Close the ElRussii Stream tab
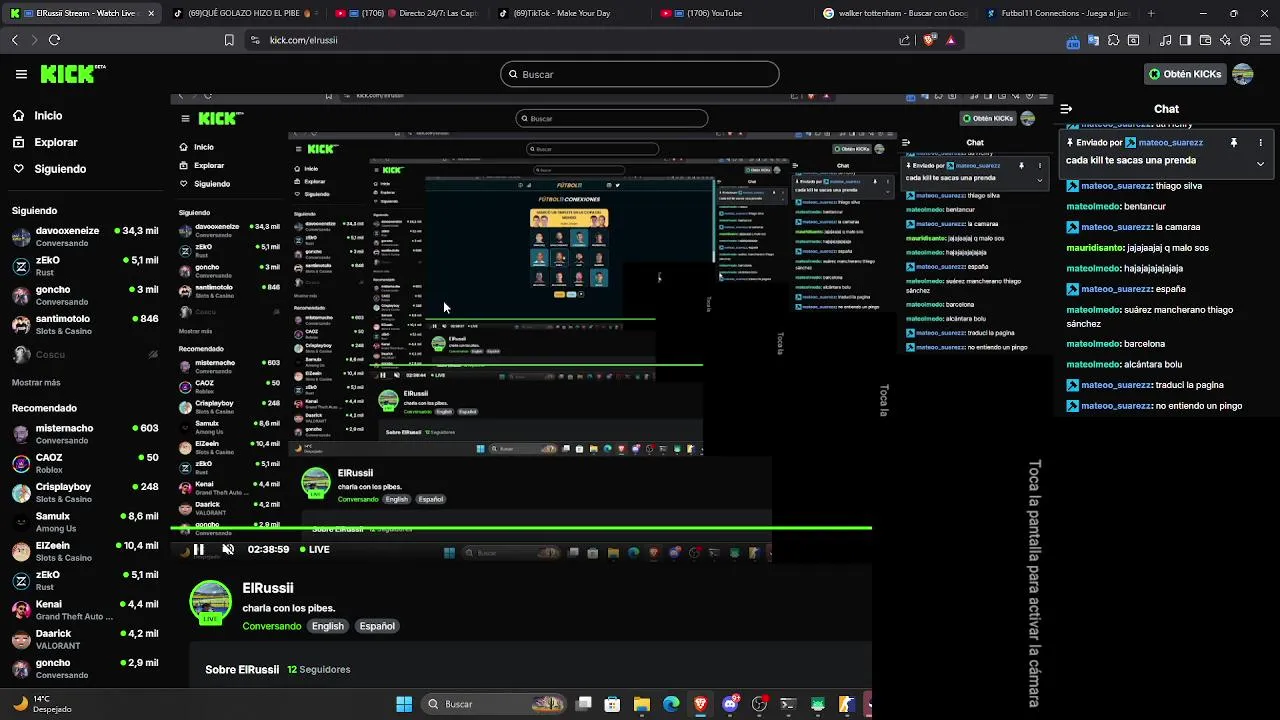1280x720 pixels. click(x=151, y=13)
